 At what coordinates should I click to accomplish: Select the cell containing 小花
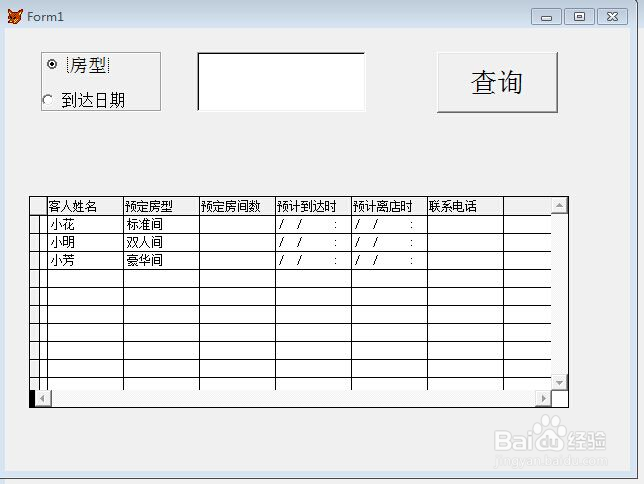(85, 224)
